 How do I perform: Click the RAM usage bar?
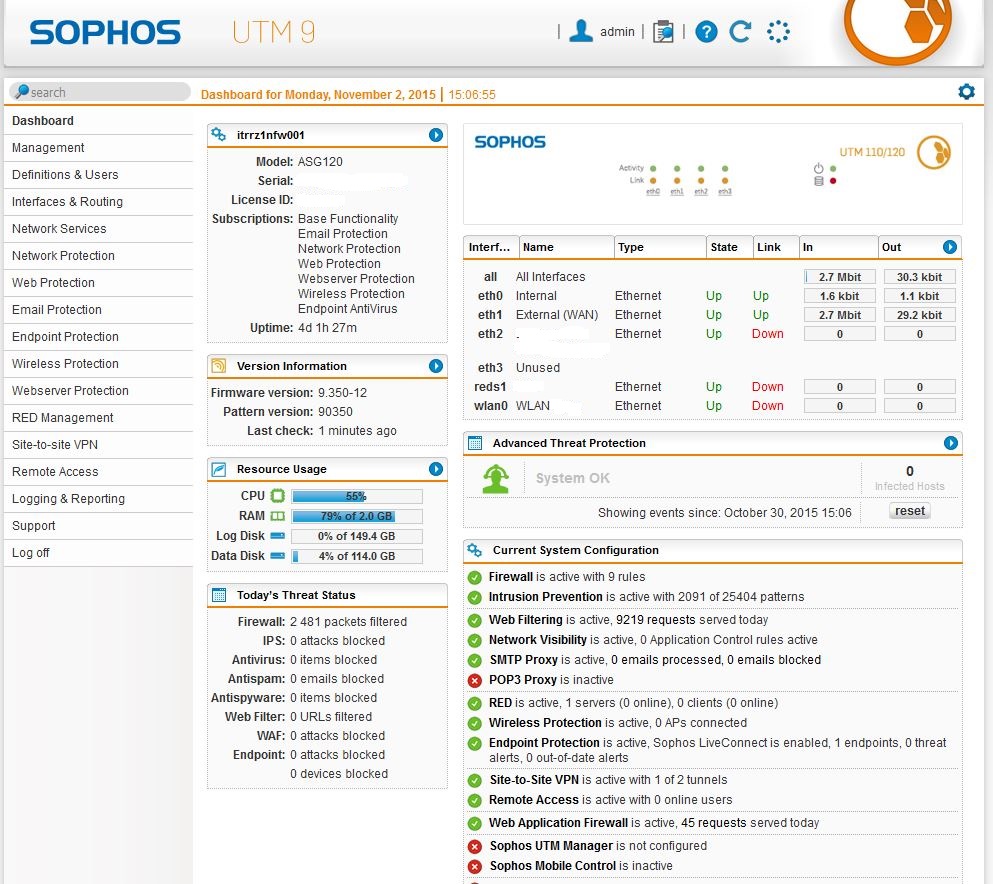click(357, 516)
